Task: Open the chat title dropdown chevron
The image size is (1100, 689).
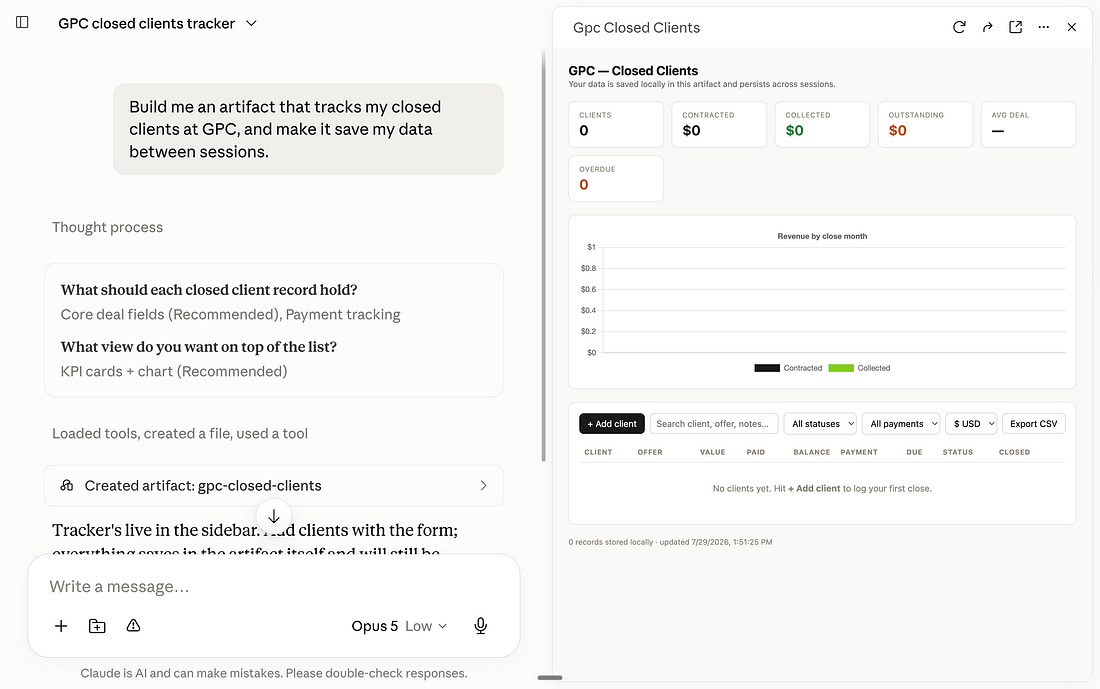Action: pos(251,23)
